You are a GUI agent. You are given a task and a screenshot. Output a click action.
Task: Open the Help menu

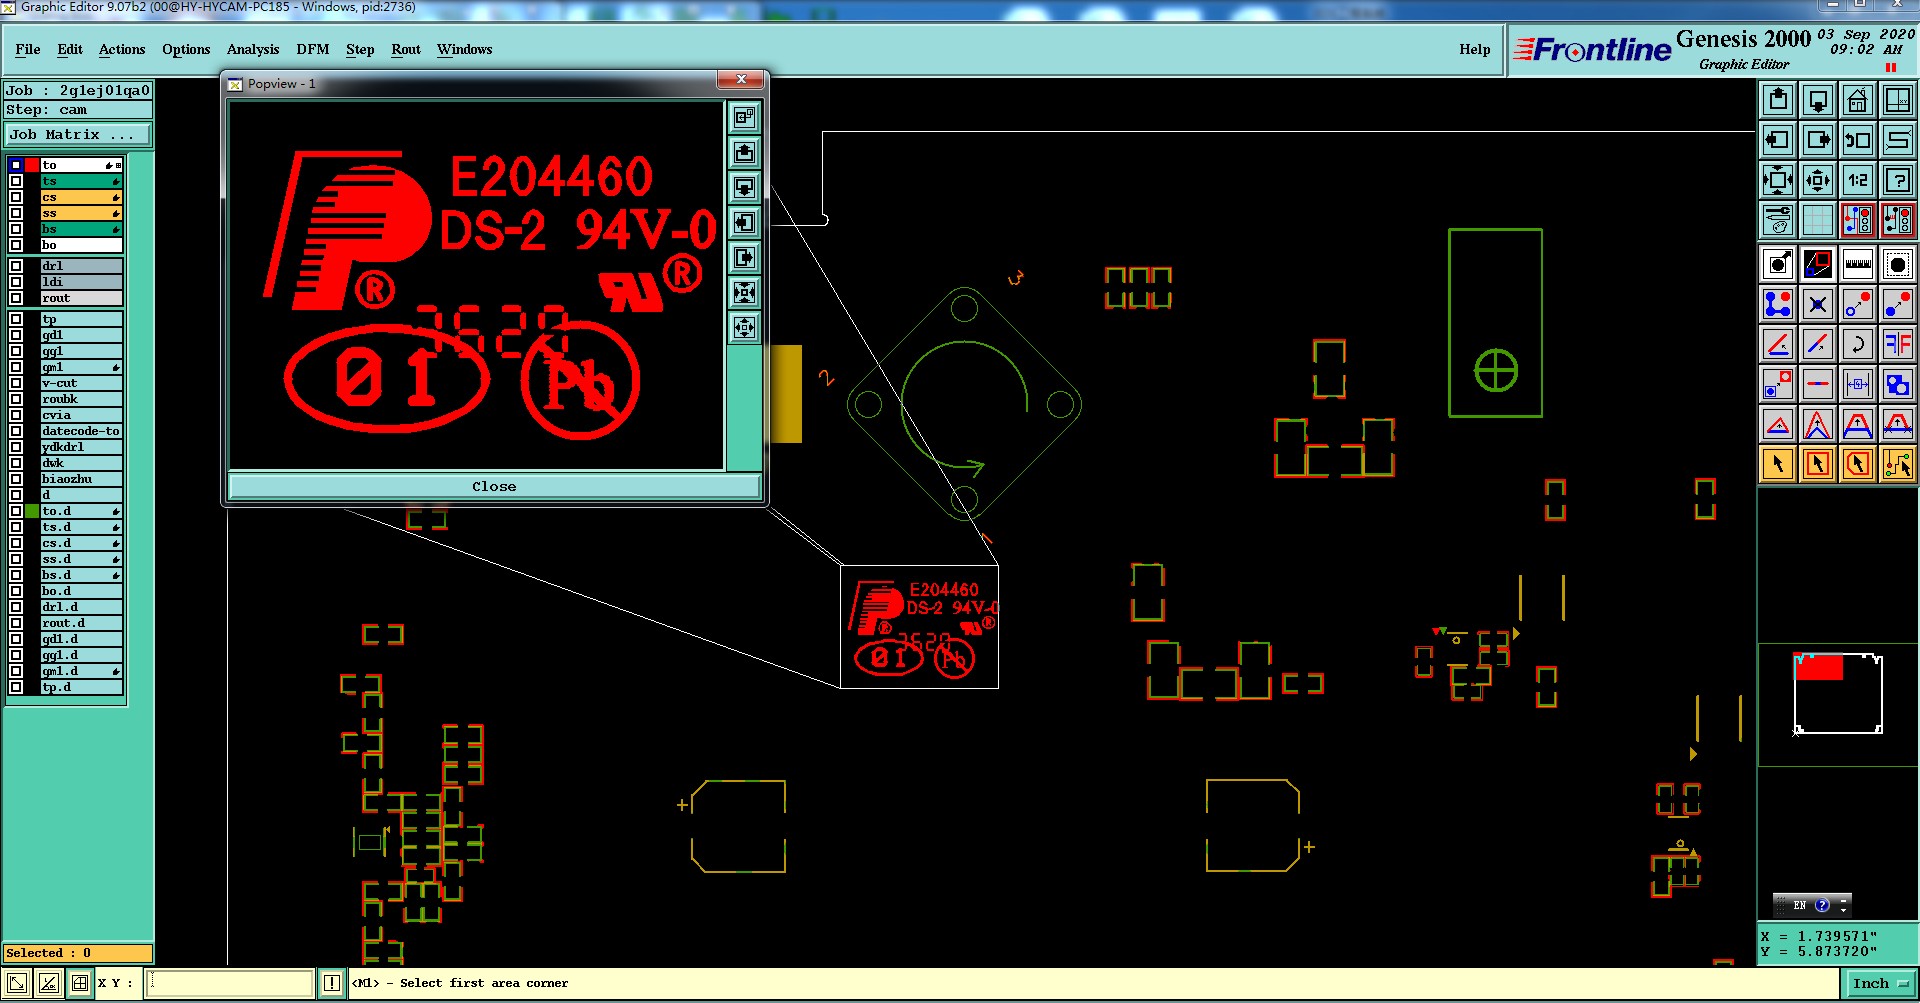coord(1474,49)
